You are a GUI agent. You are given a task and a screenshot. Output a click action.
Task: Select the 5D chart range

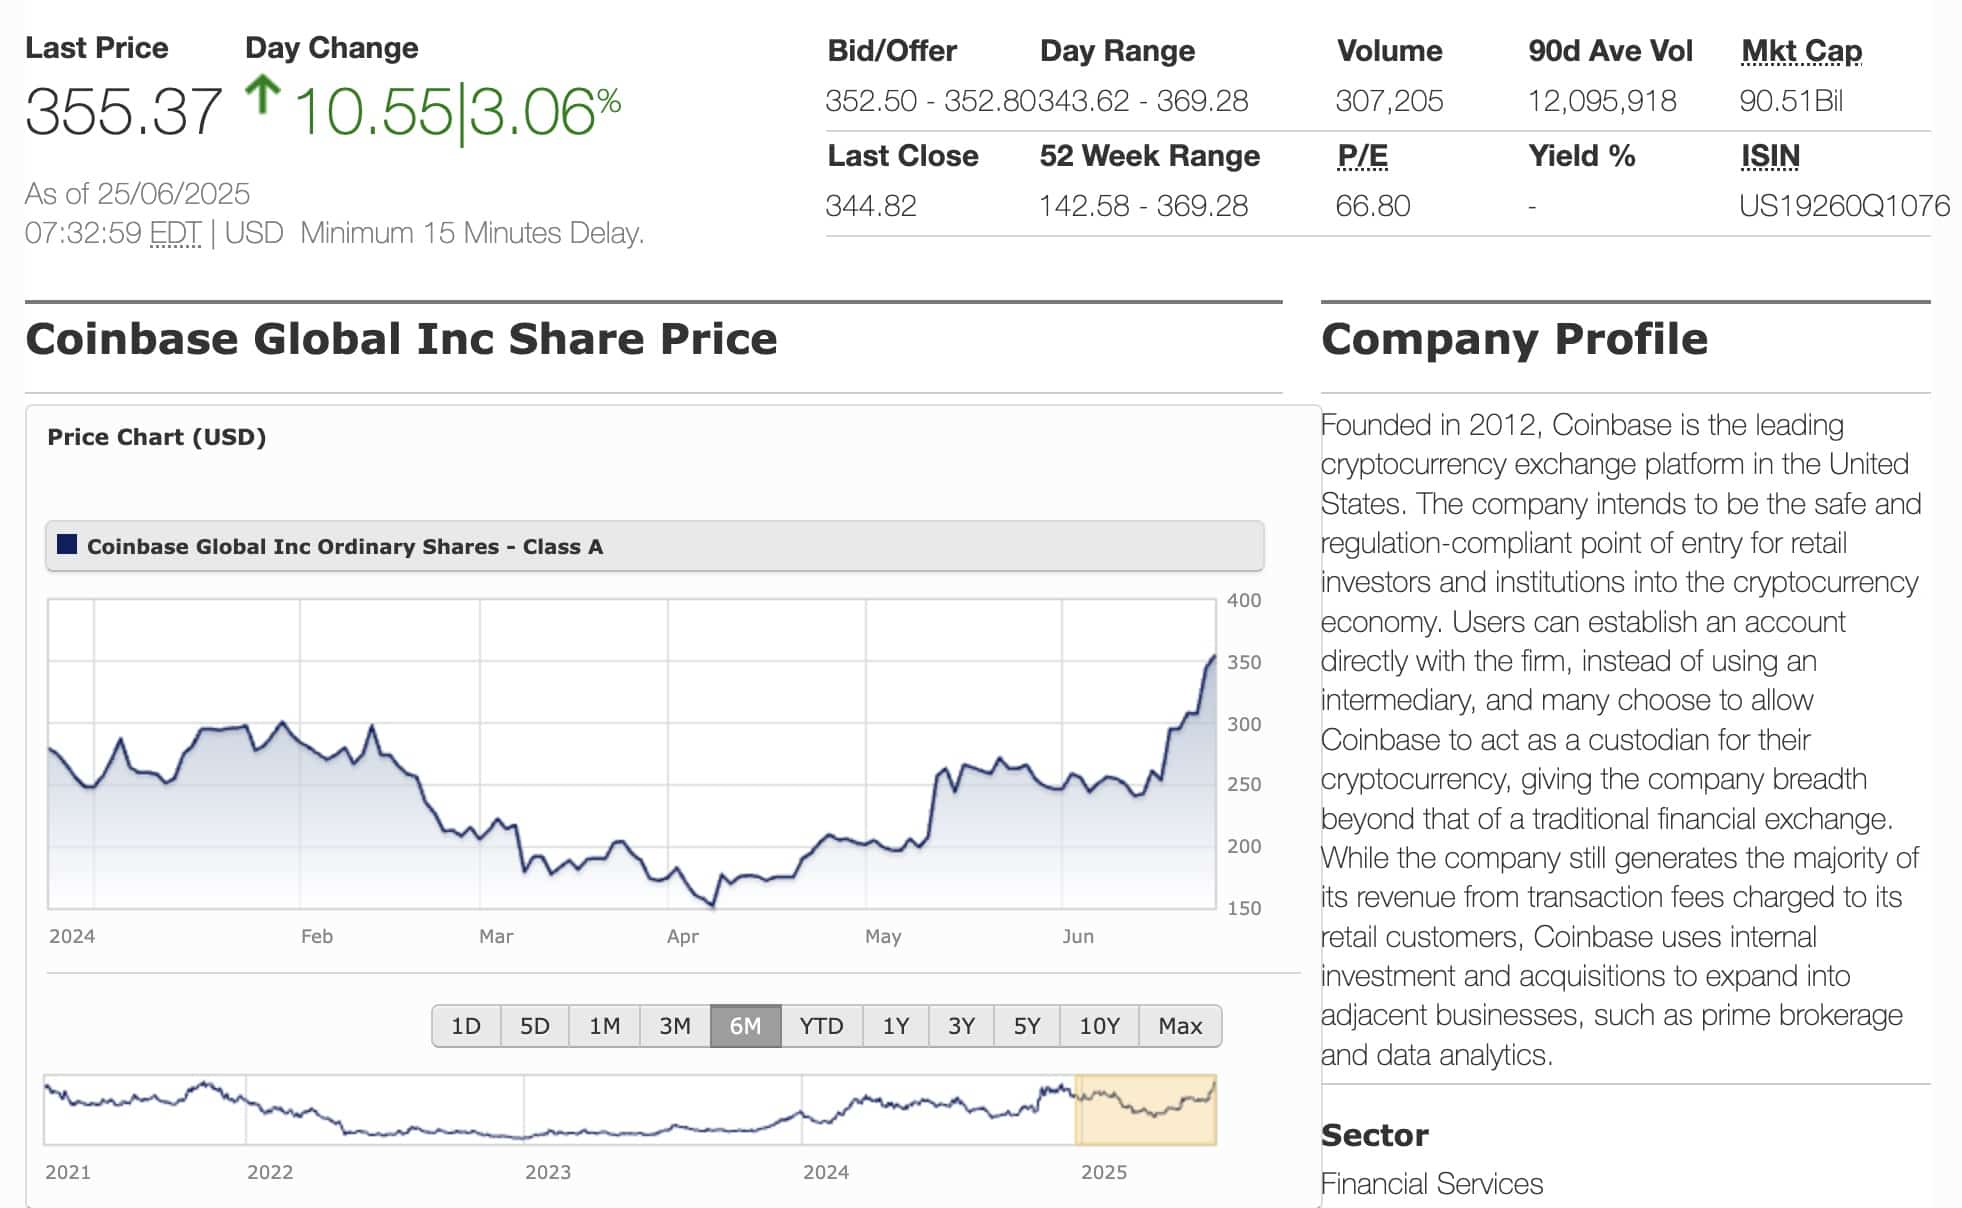tap(535, 1025)
